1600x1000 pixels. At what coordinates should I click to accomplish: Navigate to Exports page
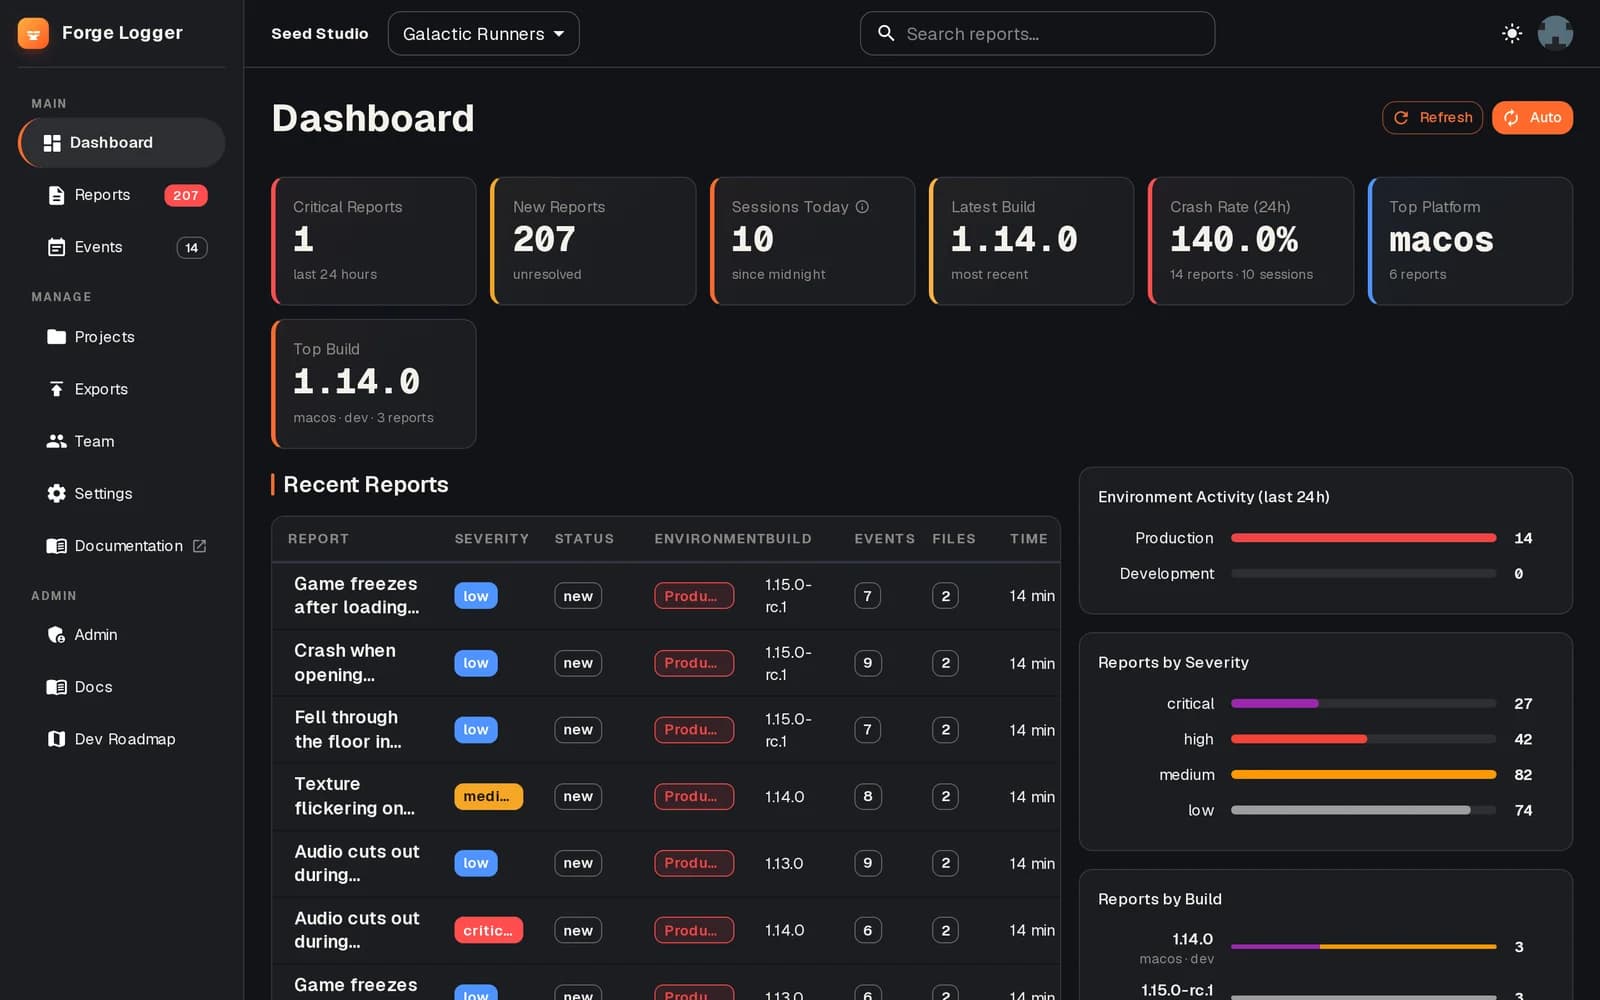121,389
